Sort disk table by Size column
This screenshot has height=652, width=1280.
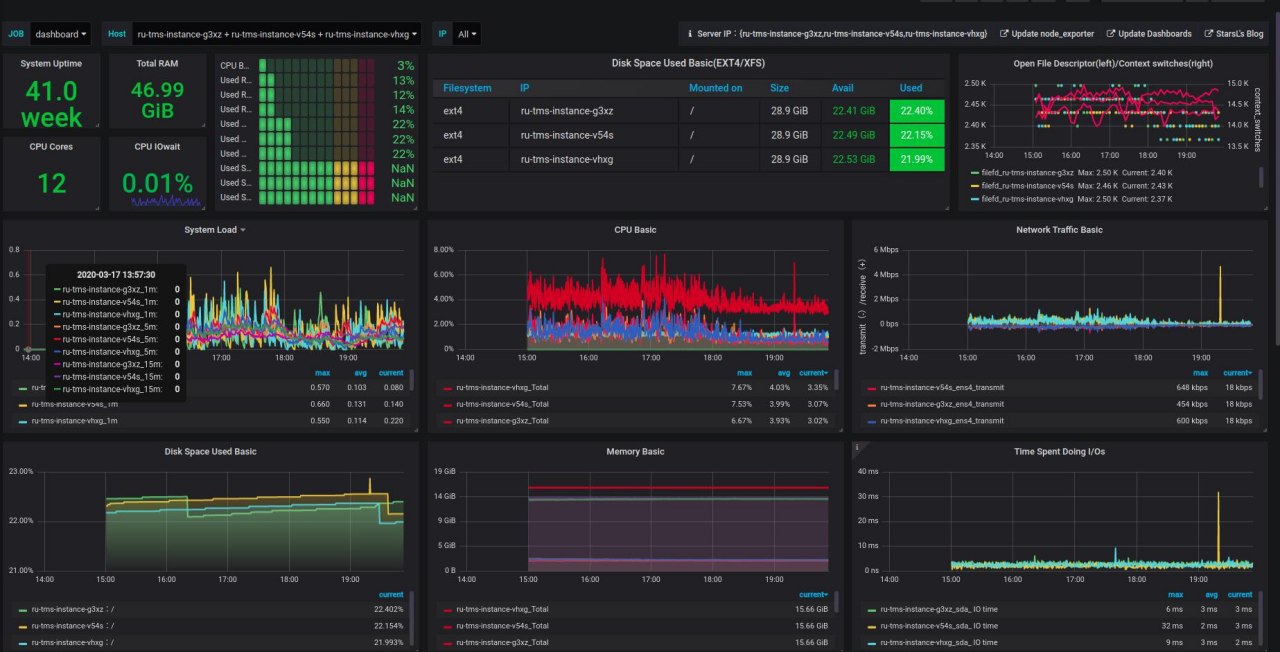[779, 88]
